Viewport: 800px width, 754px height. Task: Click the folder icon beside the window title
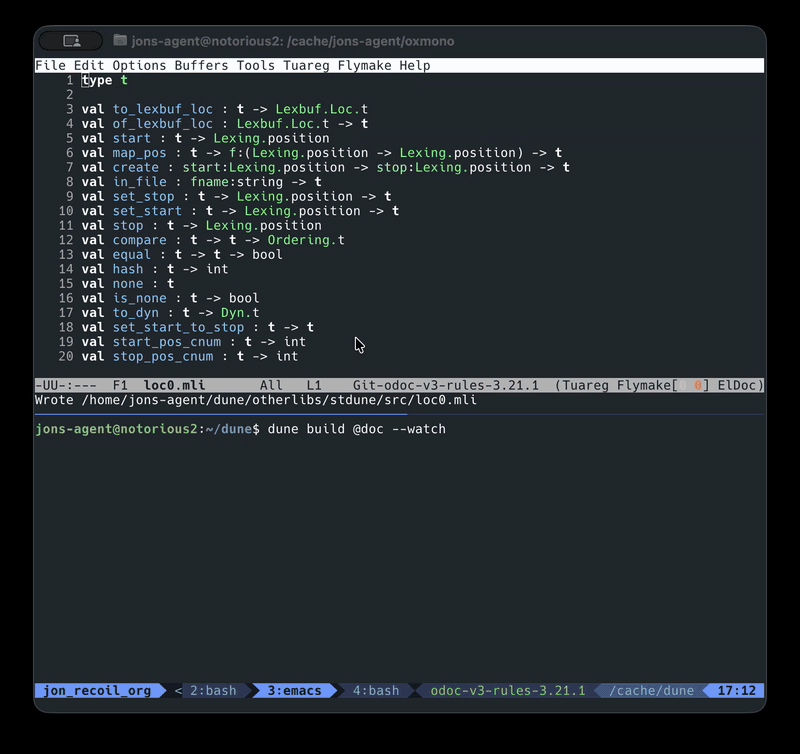pos(120,40)
